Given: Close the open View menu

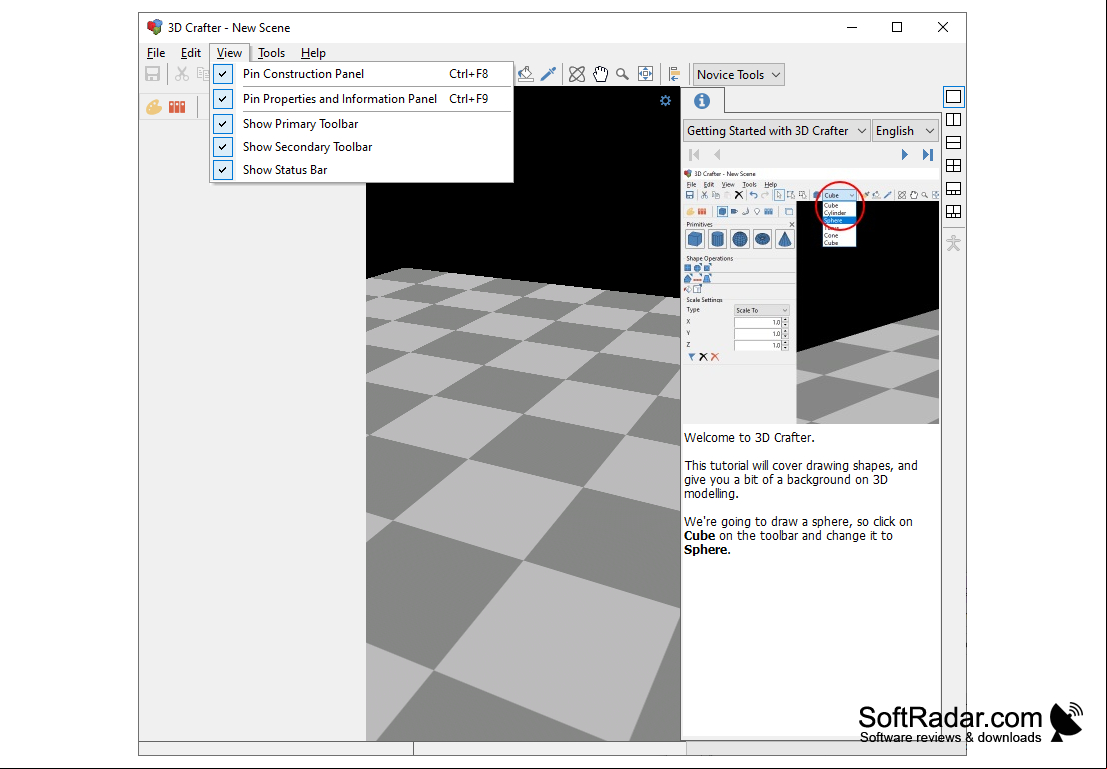Looking at the screenshot, I should 229,53.
